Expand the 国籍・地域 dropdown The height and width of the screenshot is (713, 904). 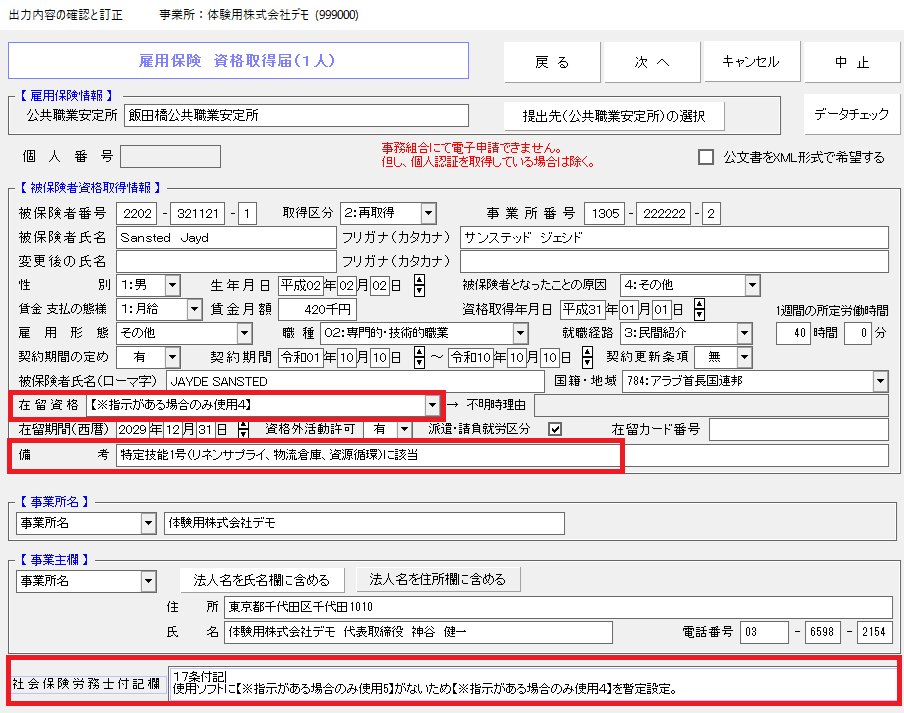(x=880, y=381)
